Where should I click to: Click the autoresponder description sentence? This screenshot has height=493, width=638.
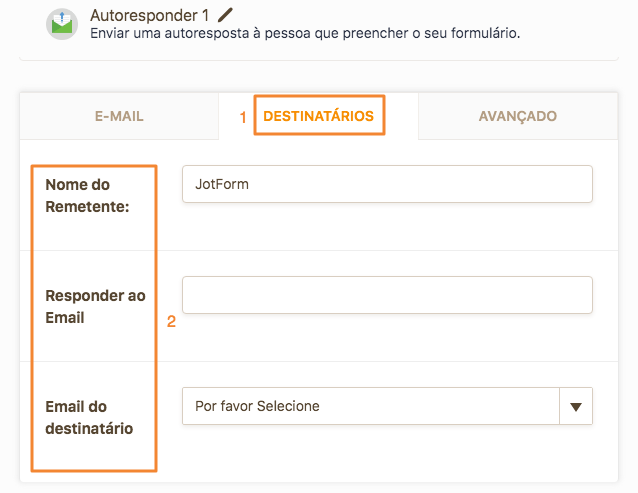[305, 33]
